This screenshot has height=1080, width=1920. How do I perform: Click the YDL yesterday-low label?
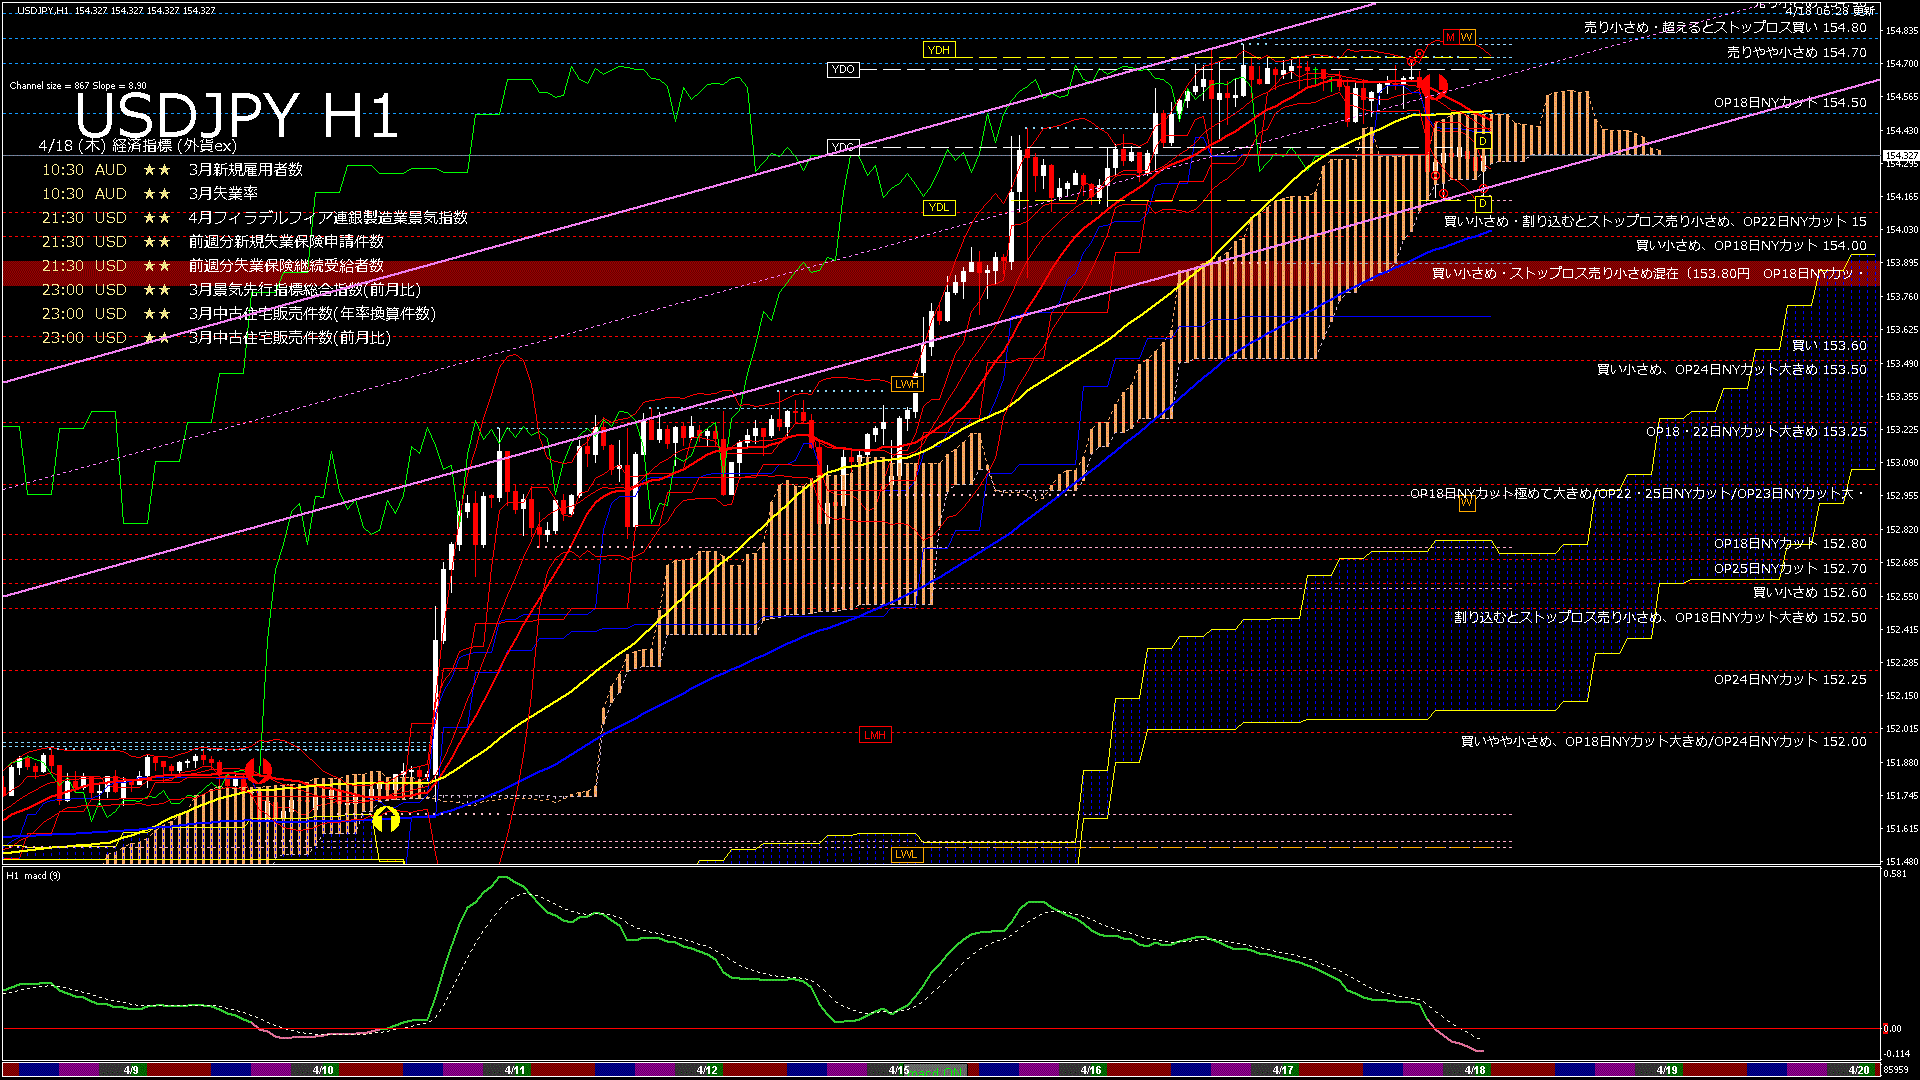pos(938,207)
